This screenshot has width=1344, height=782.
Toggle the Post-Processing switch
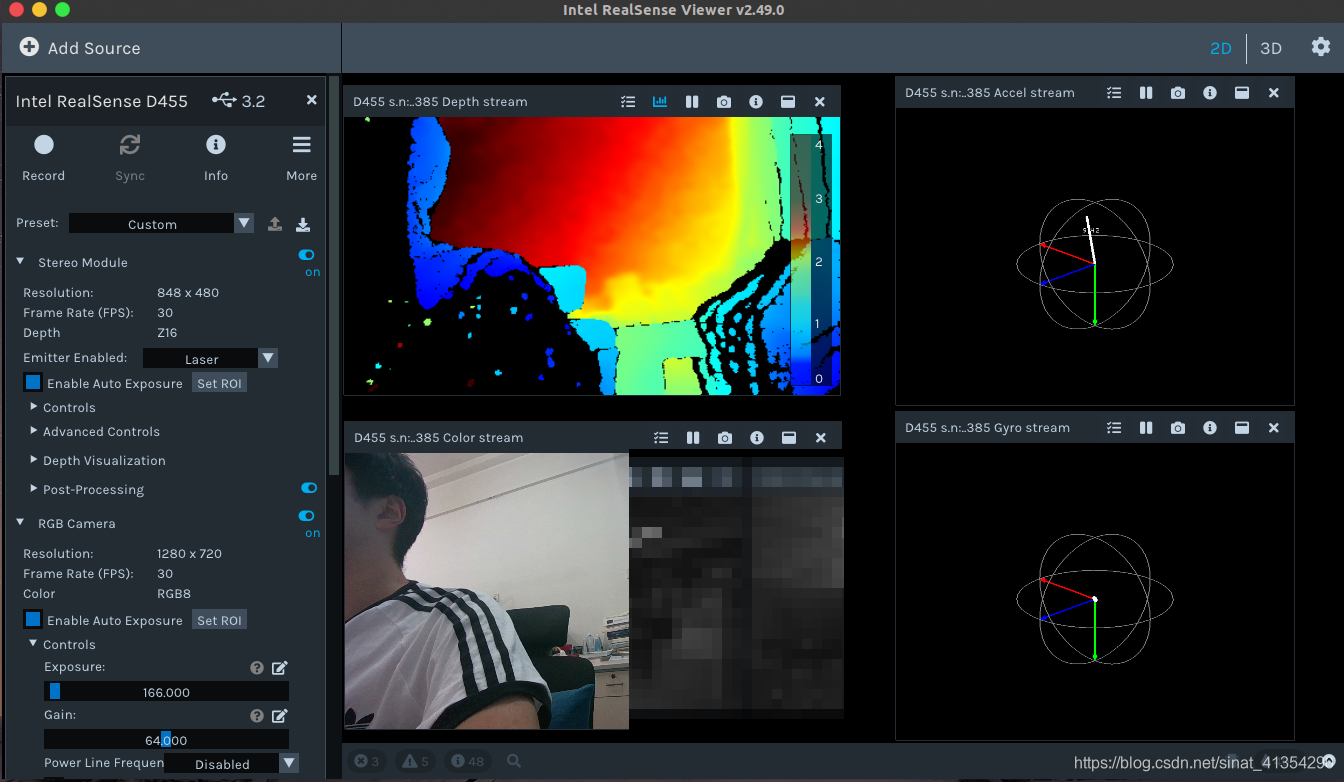pyautogui.click(x=309, y=488)
